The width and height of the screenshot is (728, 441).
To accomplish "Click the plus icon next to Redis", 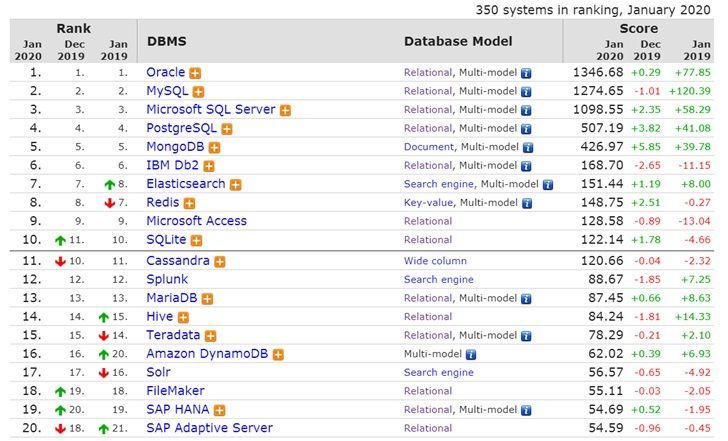I will click(x=189, y=203).
